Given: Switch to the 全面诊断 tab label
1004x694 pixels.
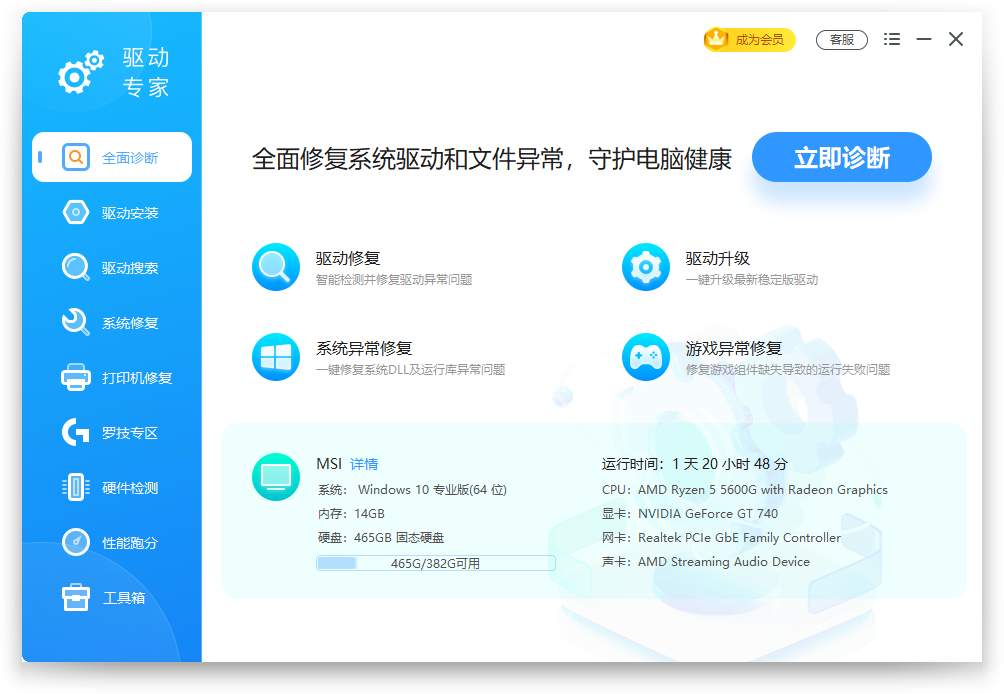Looking at the screenshot, I should point(130,157).
